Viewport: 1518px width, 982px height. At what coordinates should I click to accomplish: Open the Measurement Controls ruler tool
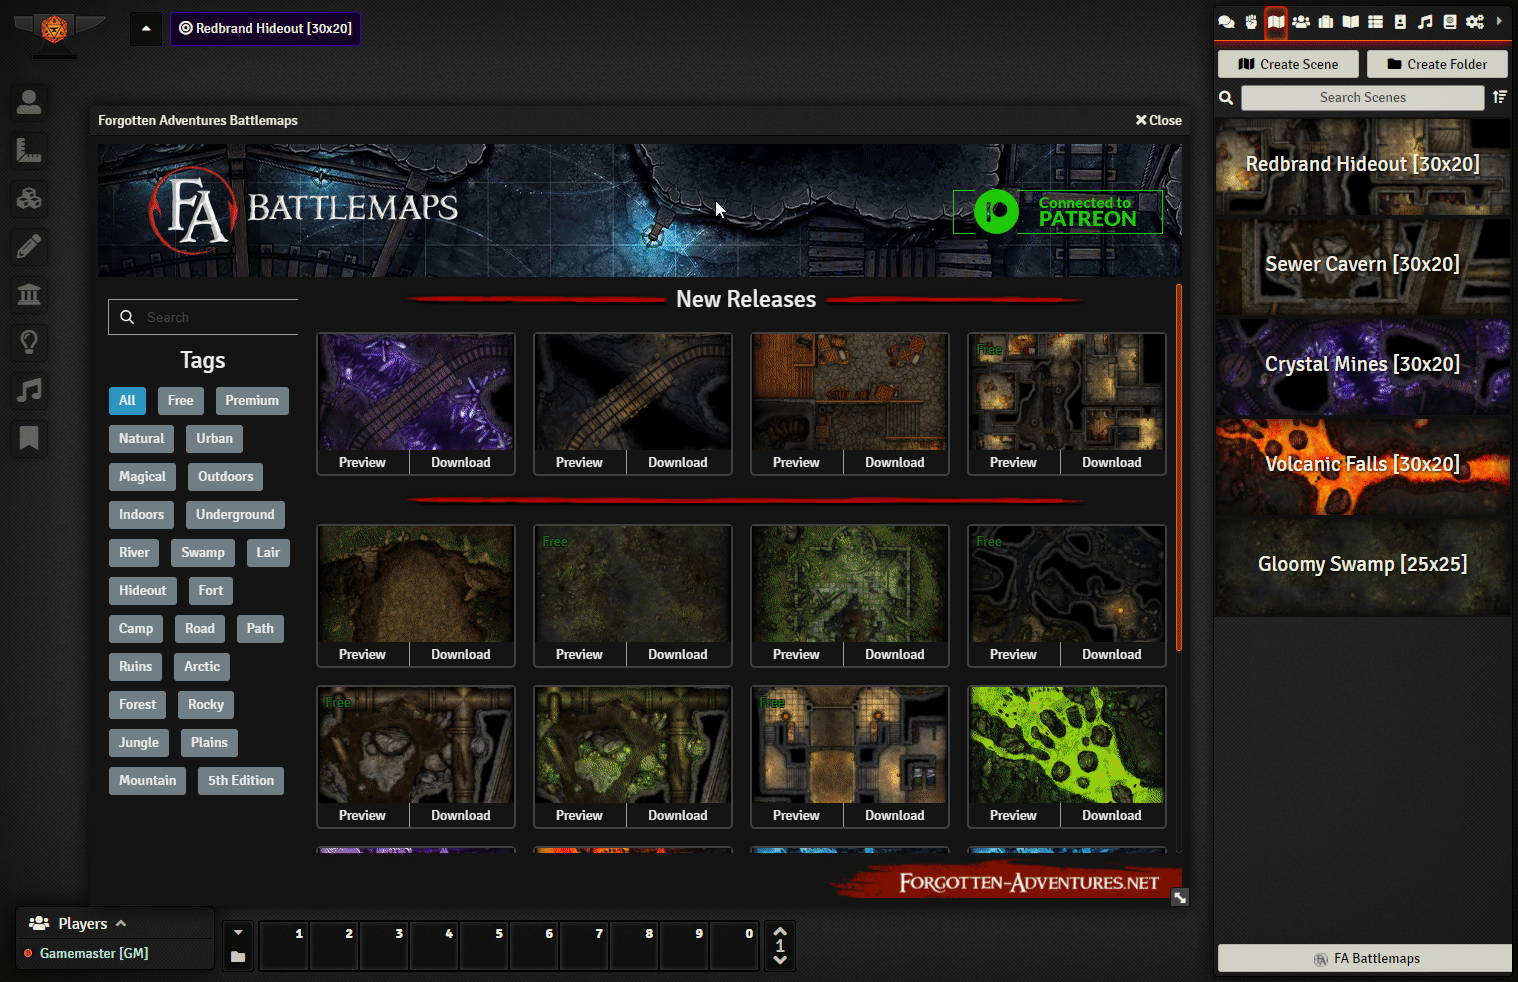[29, 150]
